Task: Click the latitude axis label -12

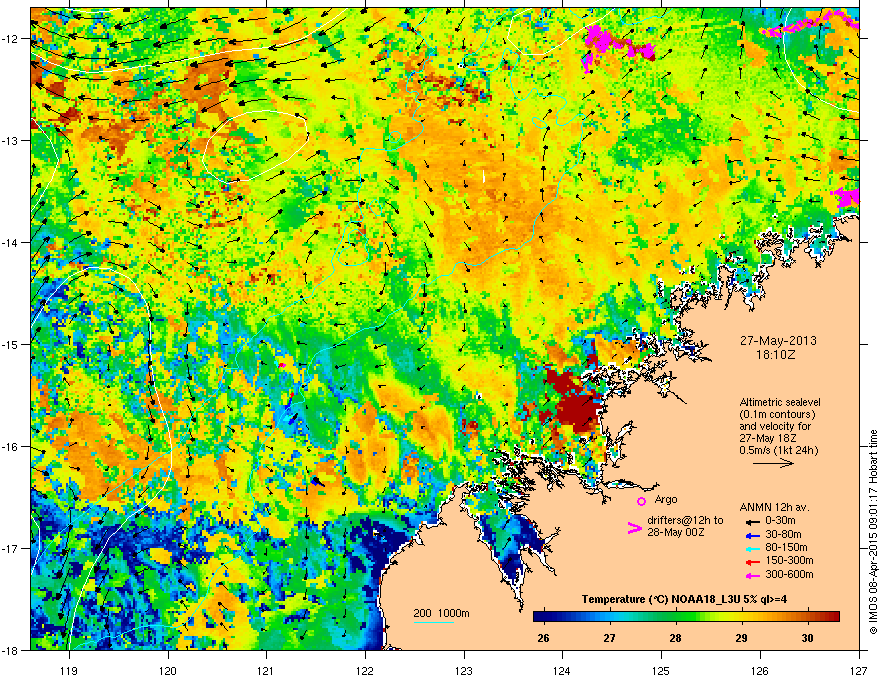Action: 11,38
